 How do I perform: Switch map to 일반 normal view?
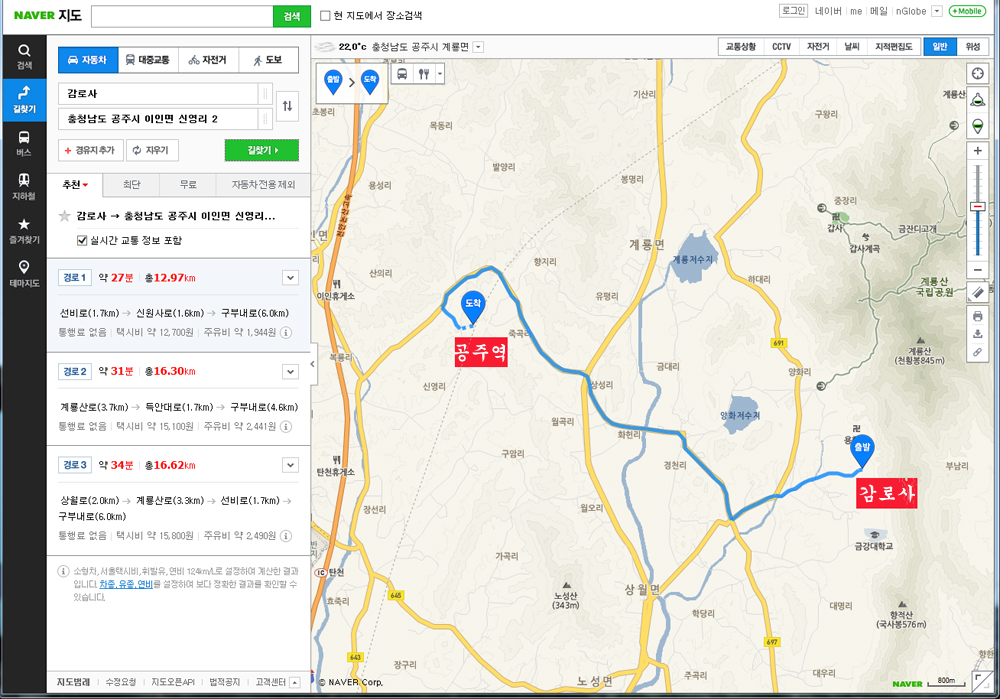tap(940, 47)
